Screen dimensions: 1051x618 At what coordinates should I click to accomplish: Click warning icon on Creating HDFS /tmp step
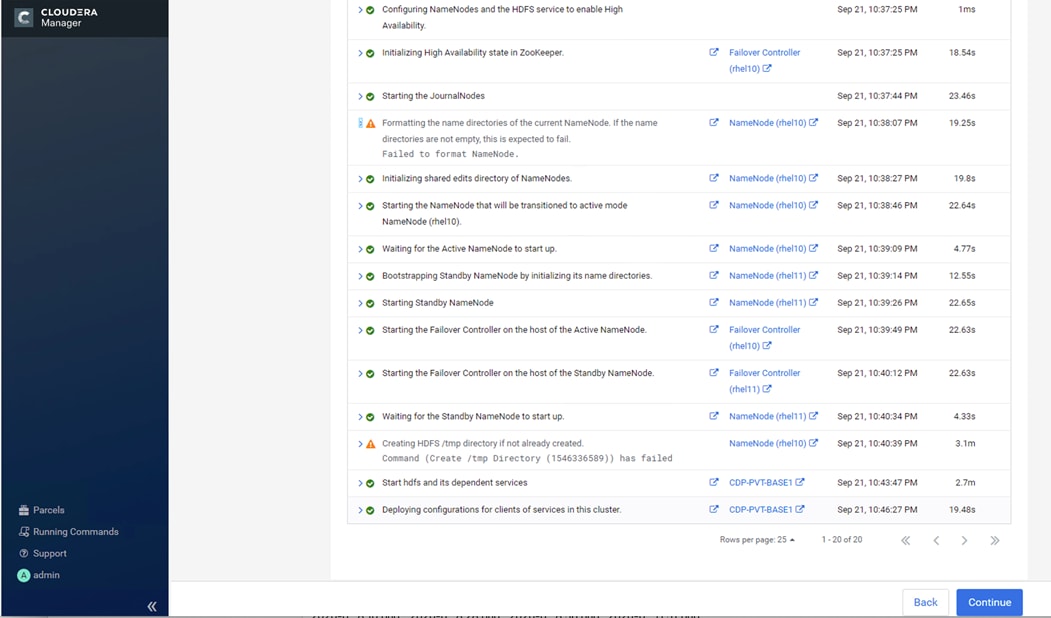click(x=371, y=444)
